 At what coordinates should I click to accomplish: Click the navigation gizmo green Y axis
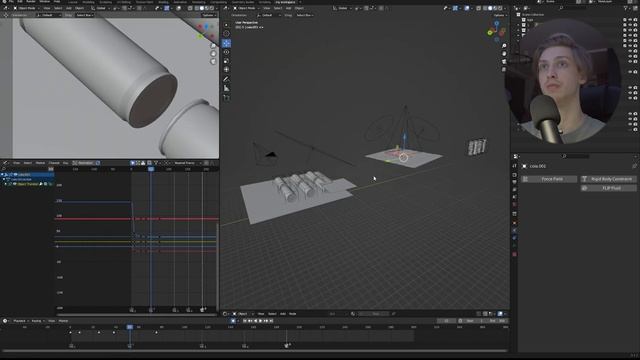(490, 33)
